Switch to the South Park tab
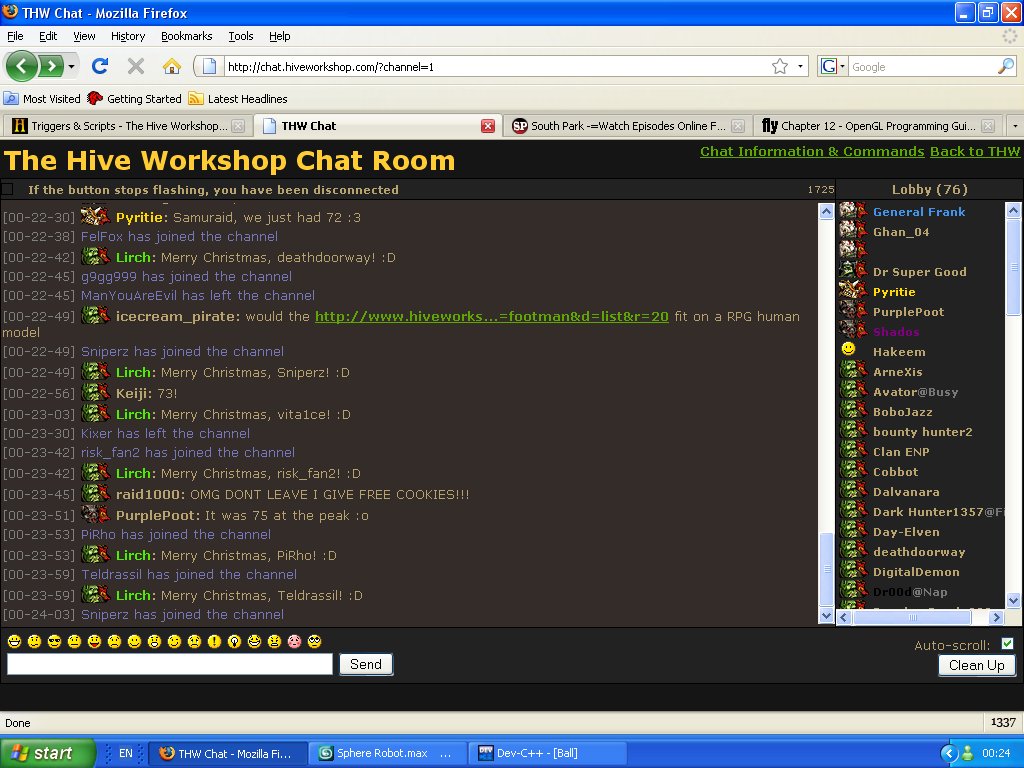 click(627, 126)
